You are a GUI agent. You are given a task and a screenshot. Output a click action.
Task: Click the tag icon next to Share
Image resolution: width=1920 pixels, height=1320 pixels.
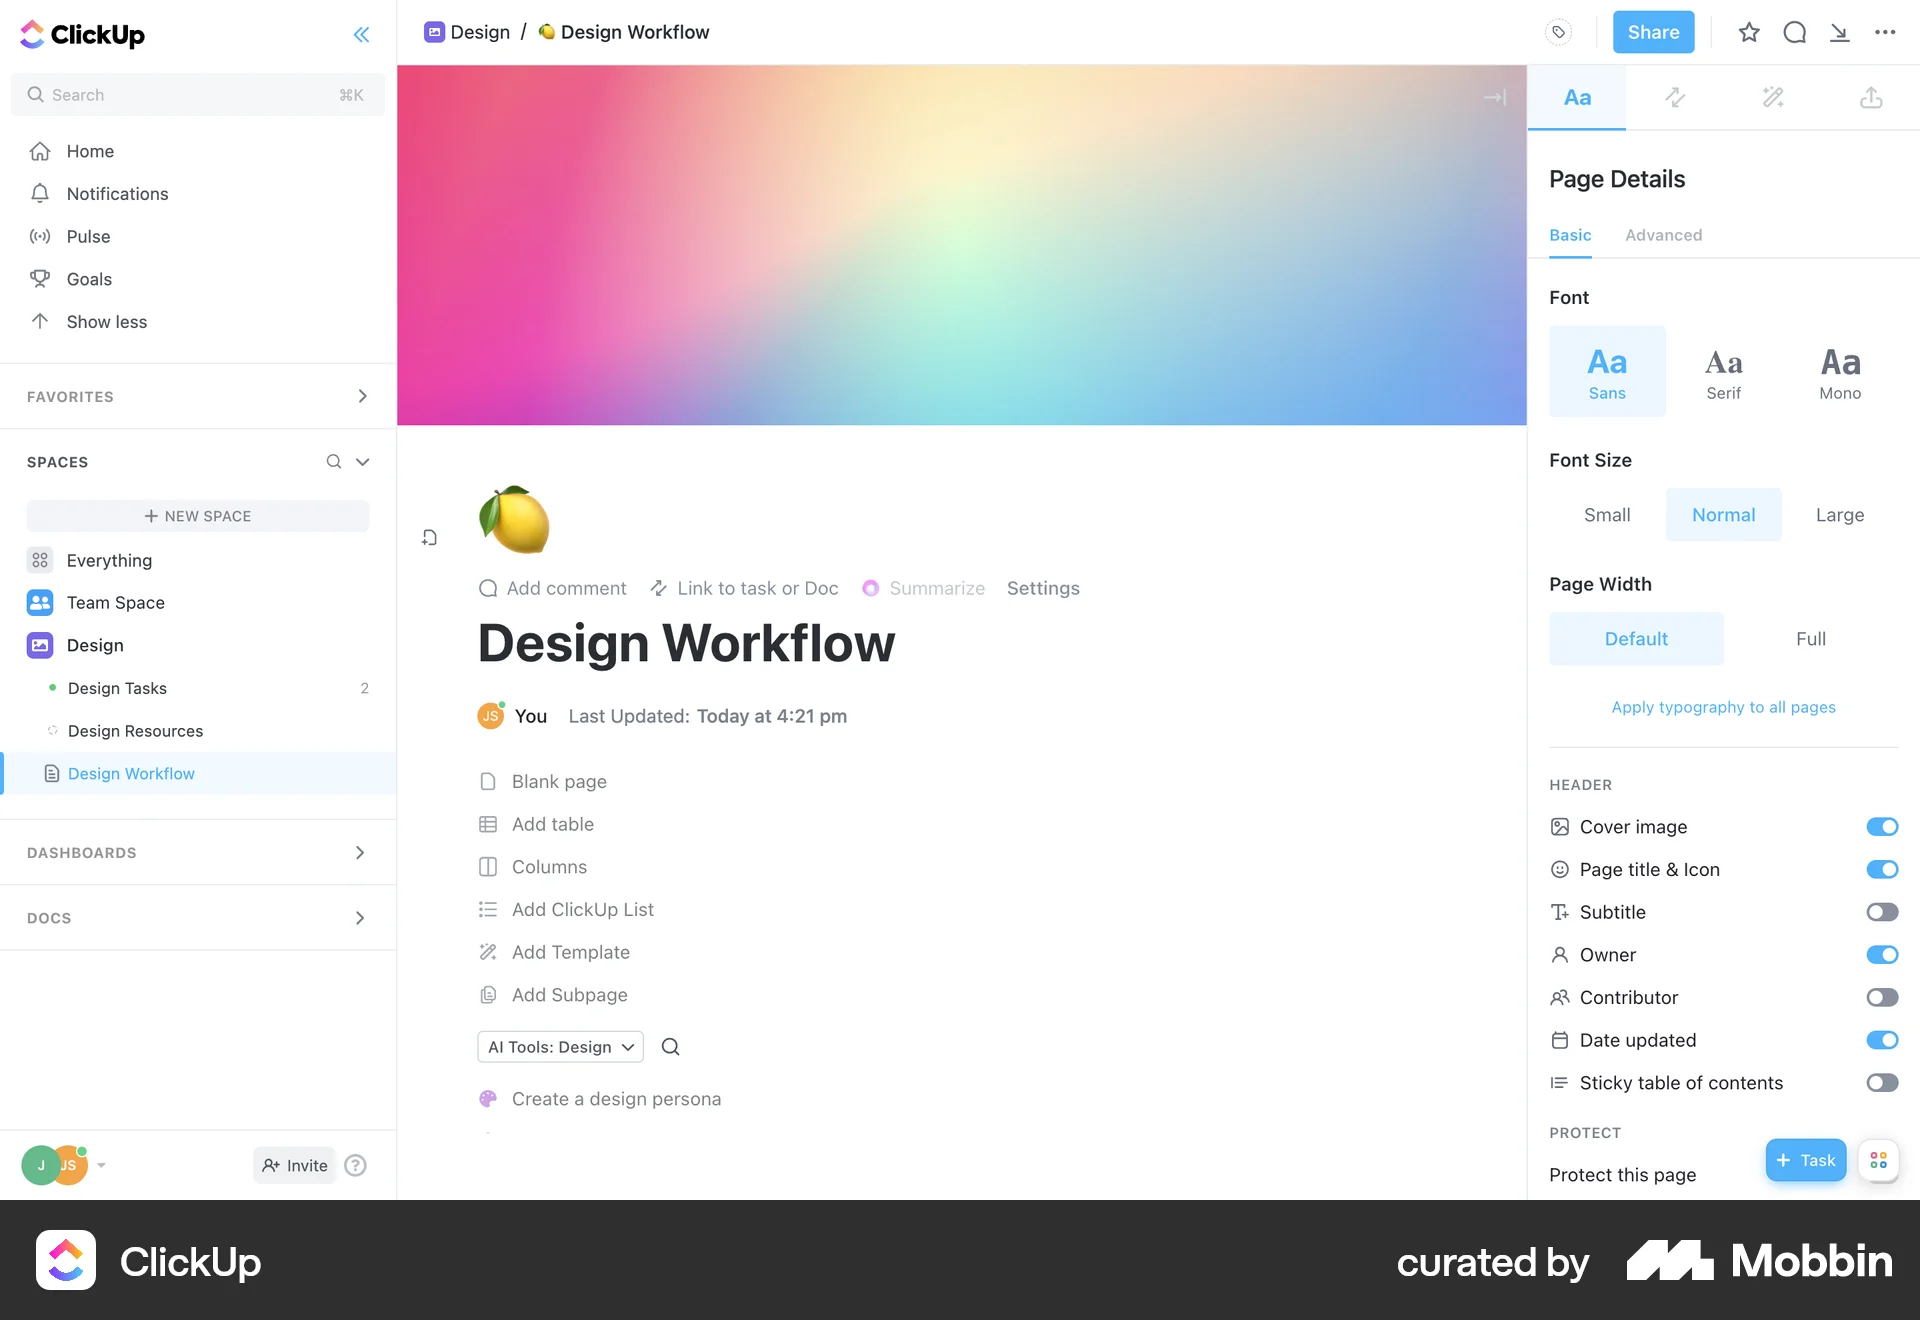click(1558, 31)
